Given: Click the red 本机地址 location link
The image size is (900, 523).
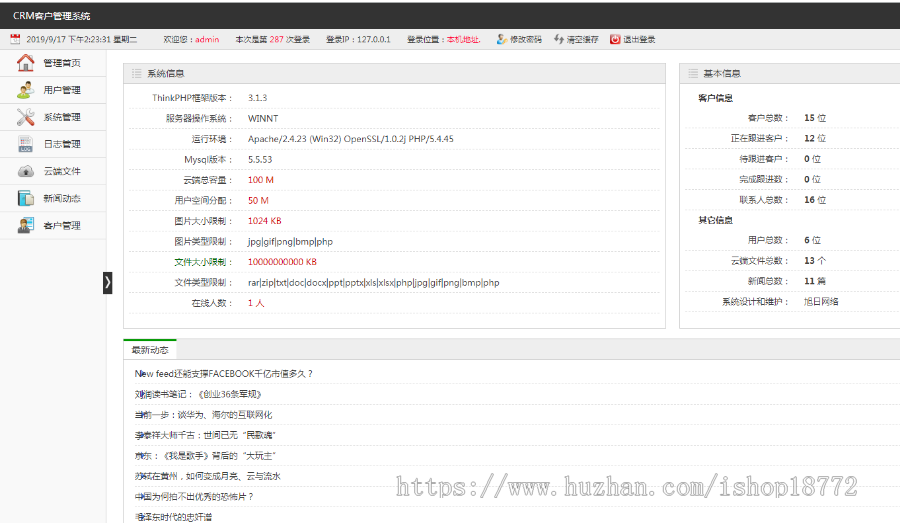Looking at the screenshot, I should coord(463,40).
